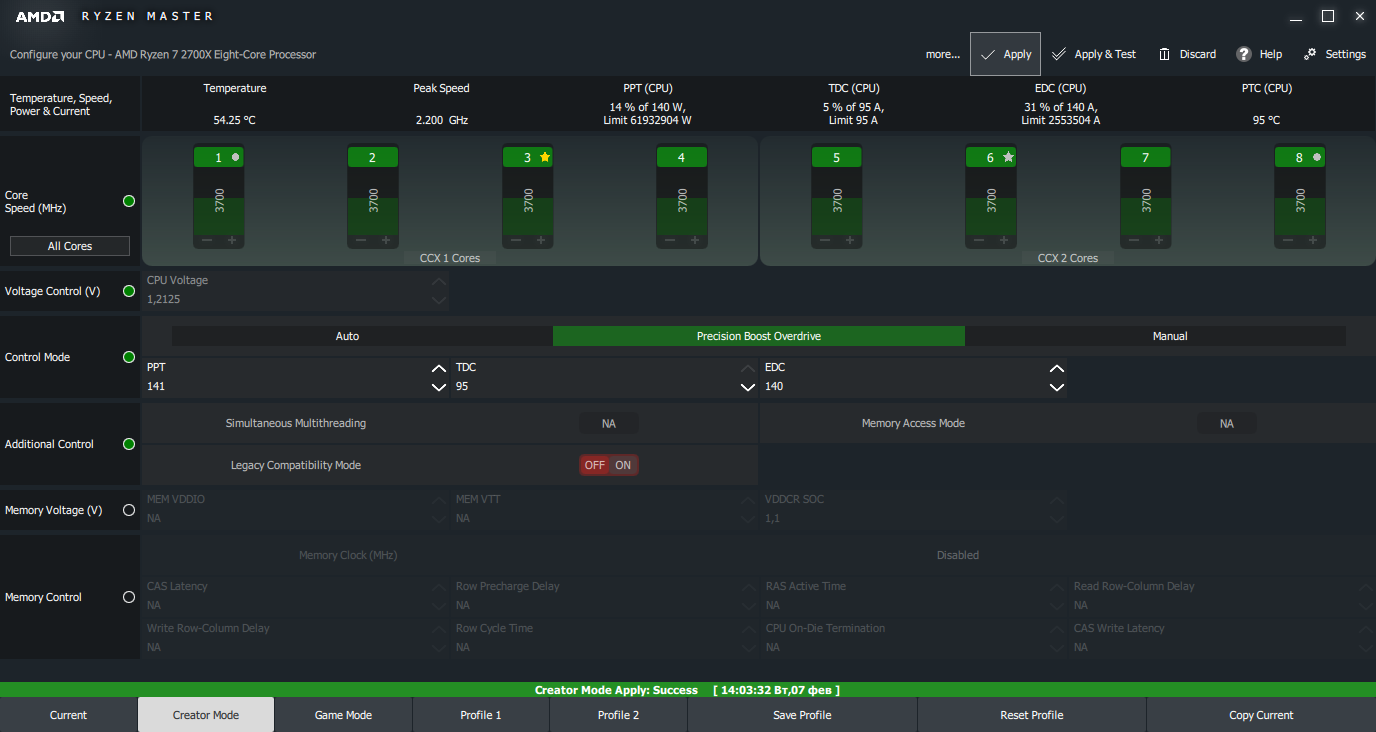Increase core 5 speed with plus

point(850,240)
